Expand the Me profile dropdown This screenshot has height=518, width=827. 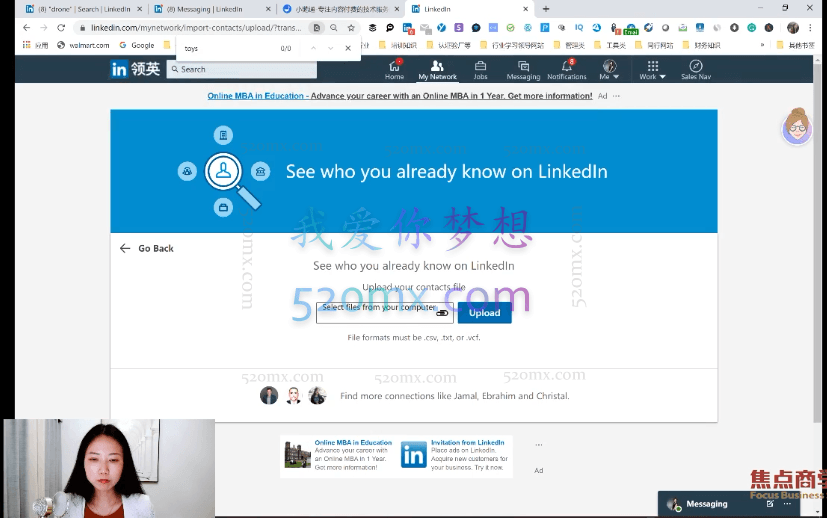(609, 70)
